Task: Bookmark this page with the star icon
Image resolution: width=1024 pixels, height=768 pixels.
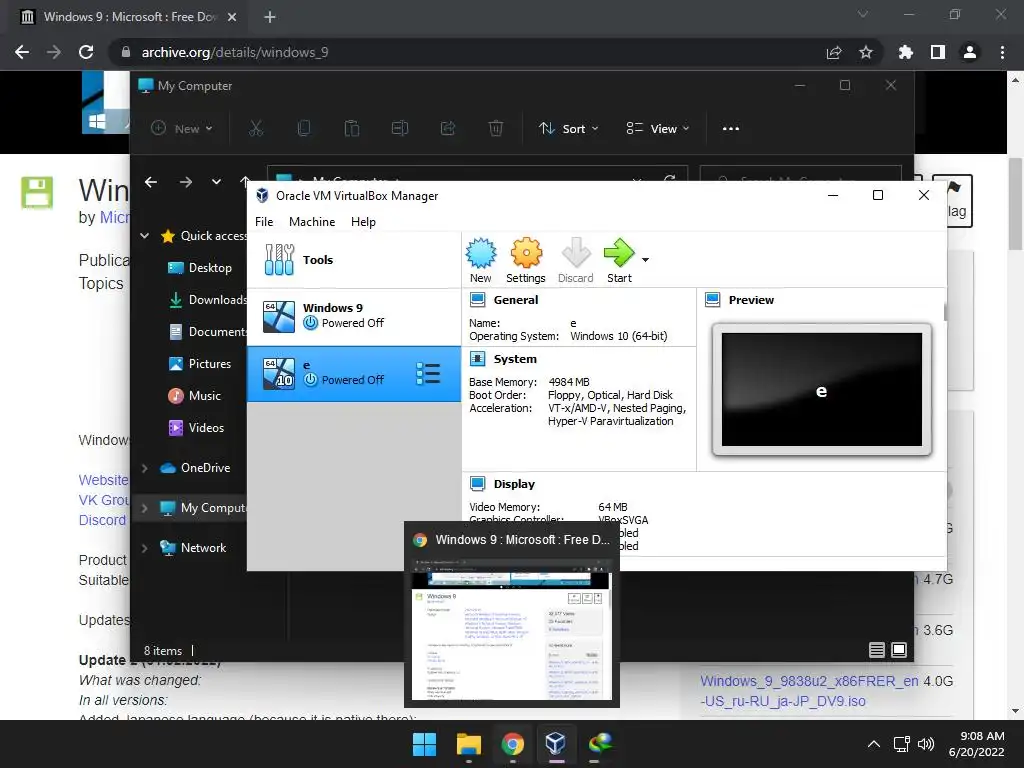Action: 866,52
